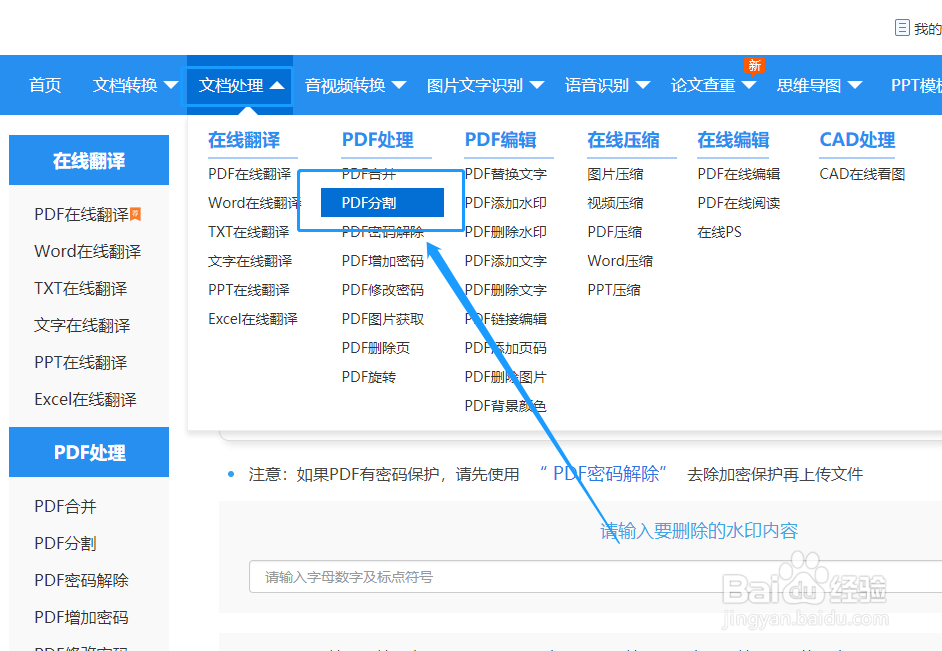942x651 pixels.
Task: Click PDF旋转 under PDF处理 column
Action: 367,376
